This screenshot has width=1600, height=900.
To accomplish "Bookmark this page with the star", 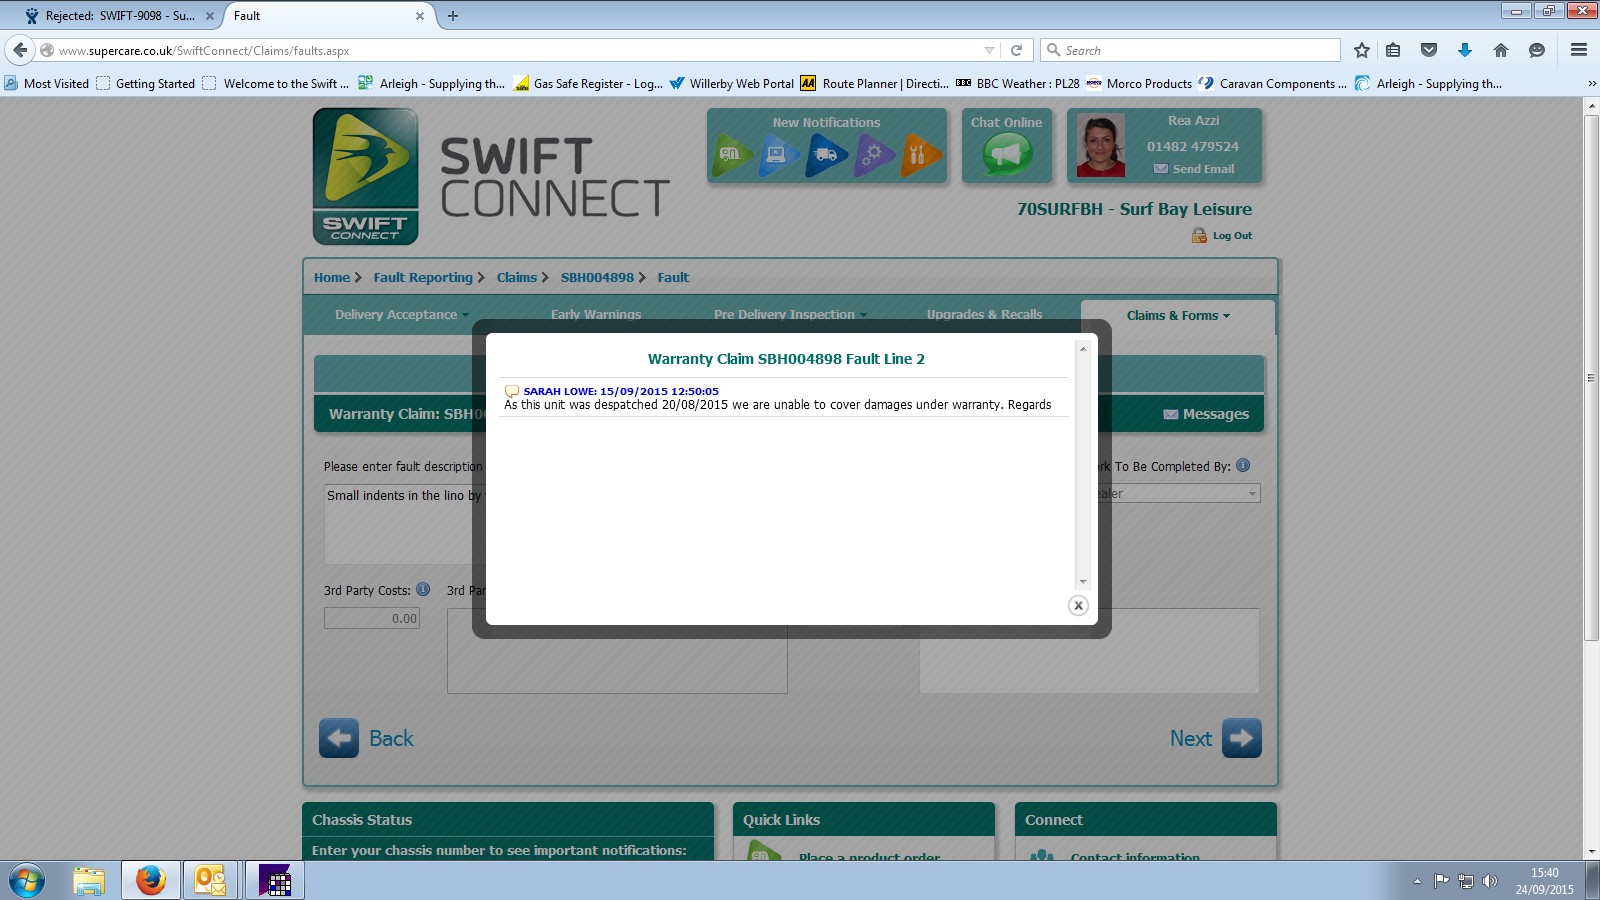I will 1361,50.
